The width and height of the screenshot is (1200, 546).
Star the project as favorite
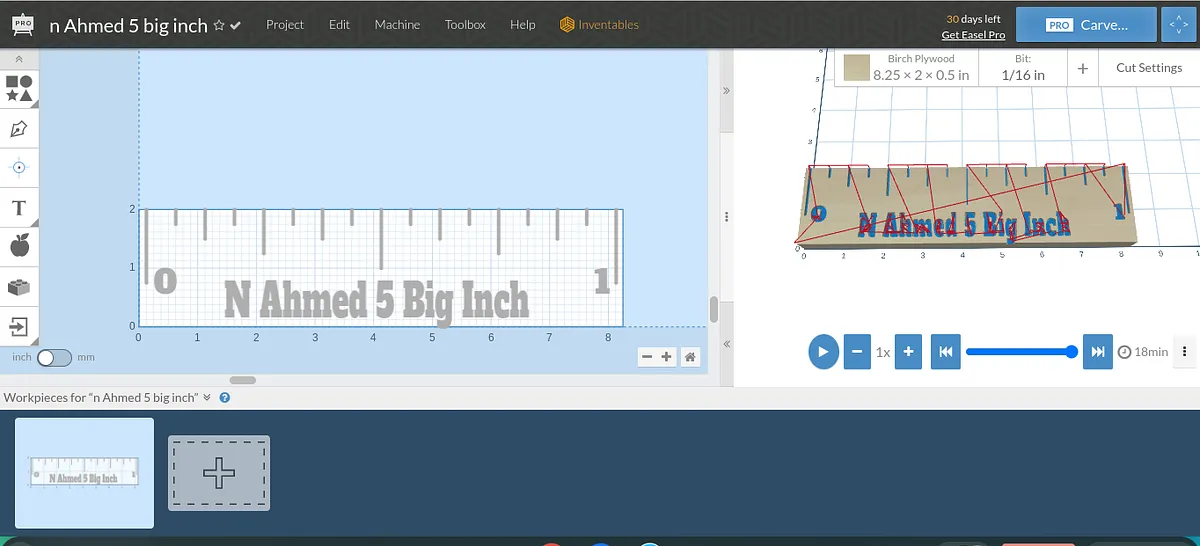coord(219,26)
